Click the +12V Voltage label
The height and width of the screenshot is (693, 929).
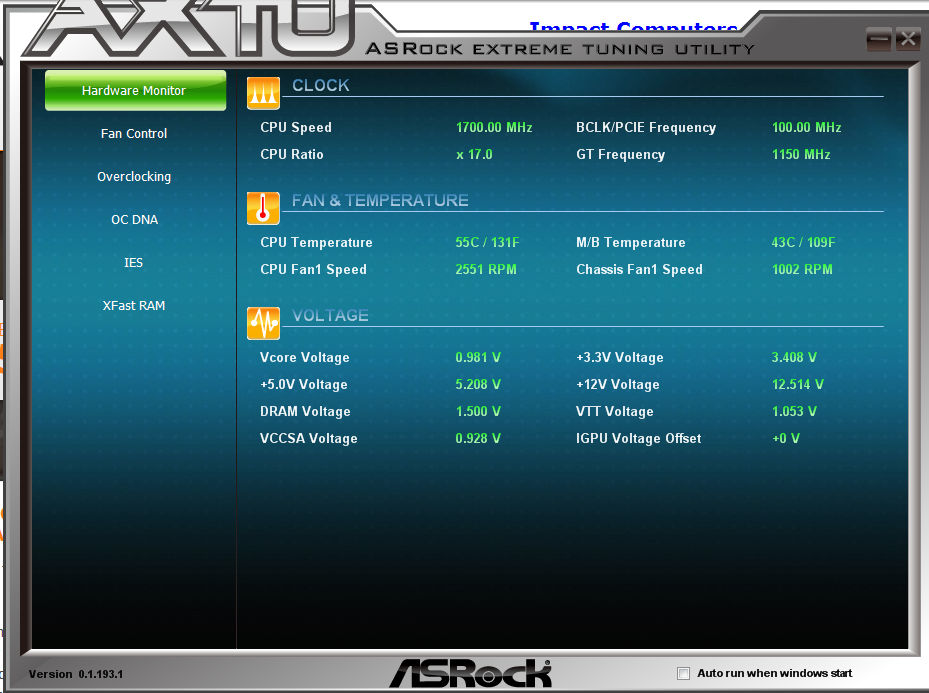[x=617, y=385]
